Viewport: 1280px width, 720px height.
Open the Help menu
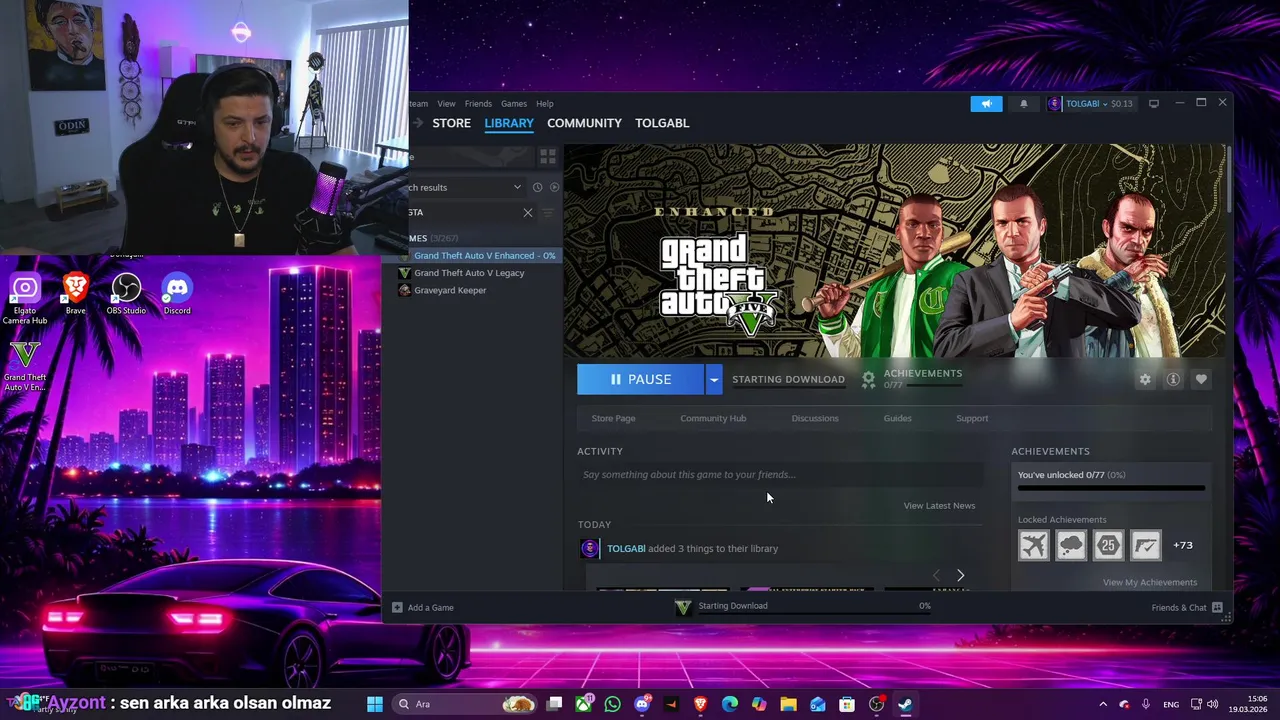(544, 104)
